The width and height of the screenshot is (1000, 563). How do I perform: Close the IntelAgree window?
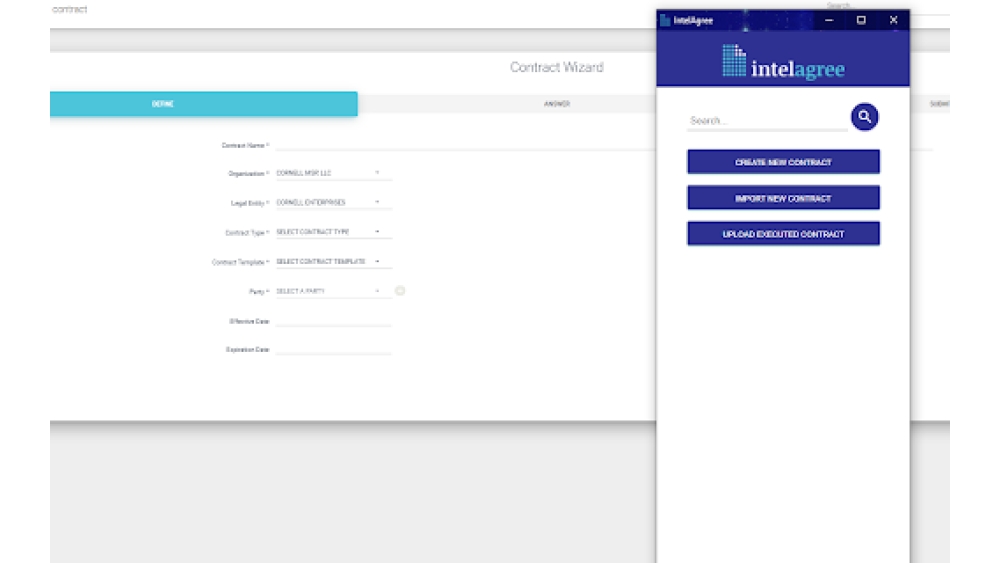893,20
